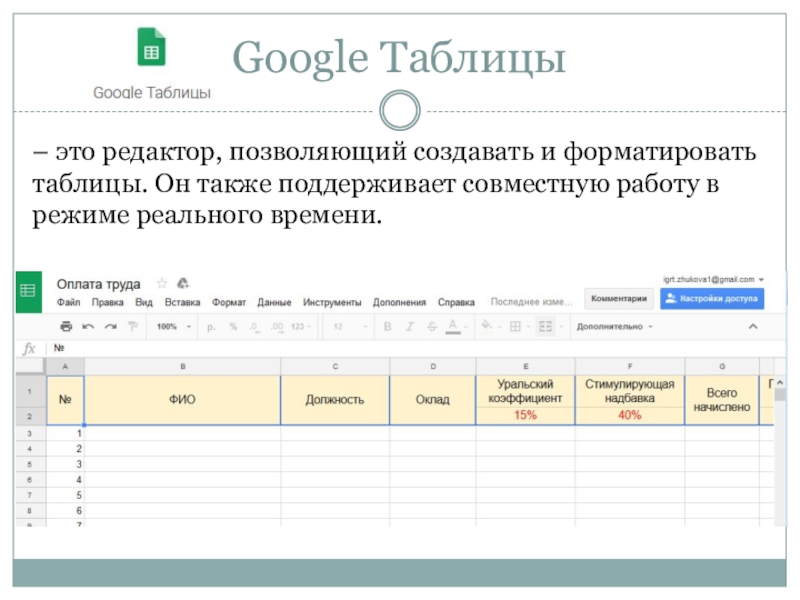Toggle strikethrough formatting
The height and width of the screenshot is (600, 800).
(x=432, y=326)
